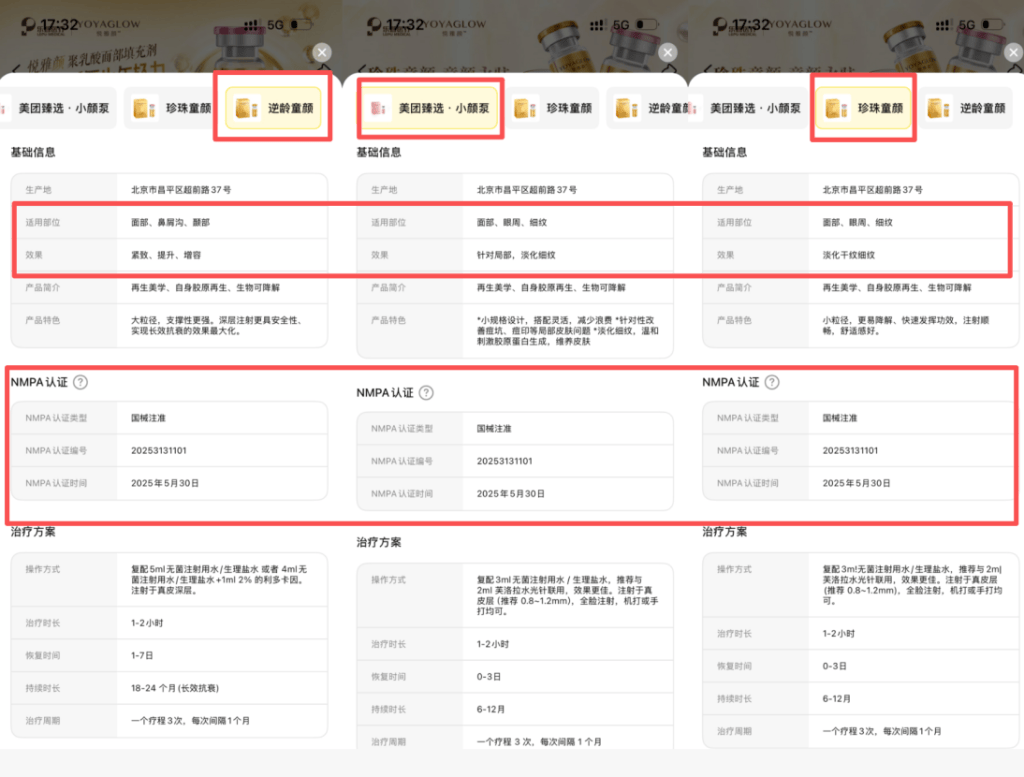Close the right panel's product detail sheet

[x=1014, y=52]
